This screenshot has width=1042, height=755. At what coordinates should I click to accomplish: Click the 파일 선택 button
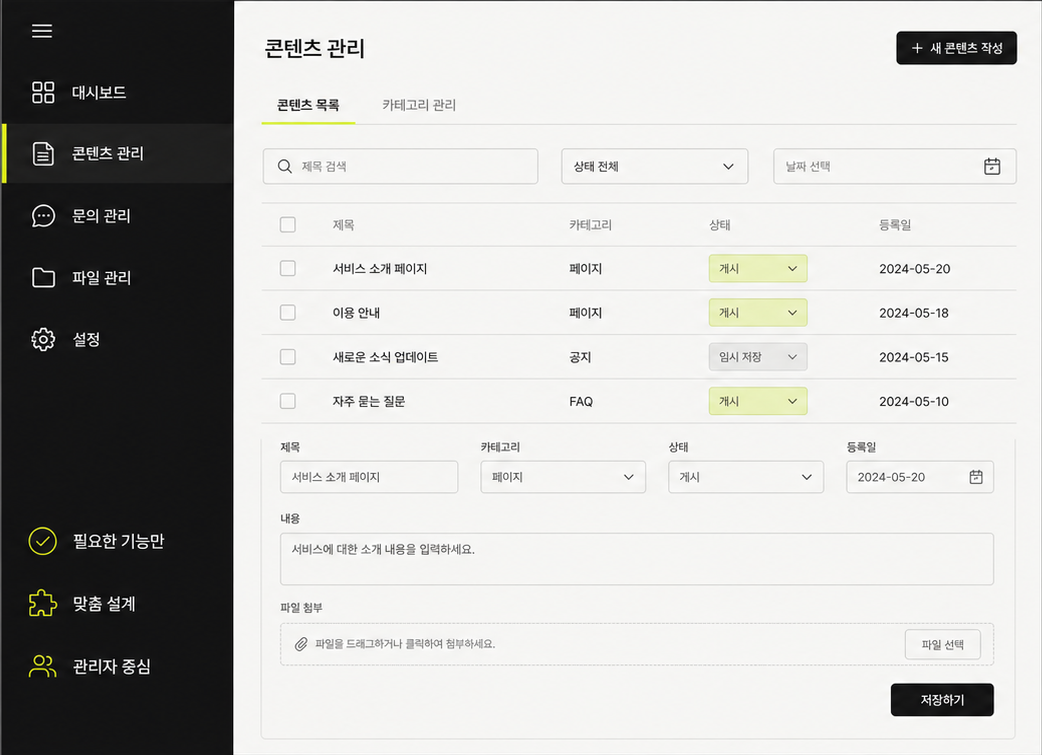coord(943,645)
